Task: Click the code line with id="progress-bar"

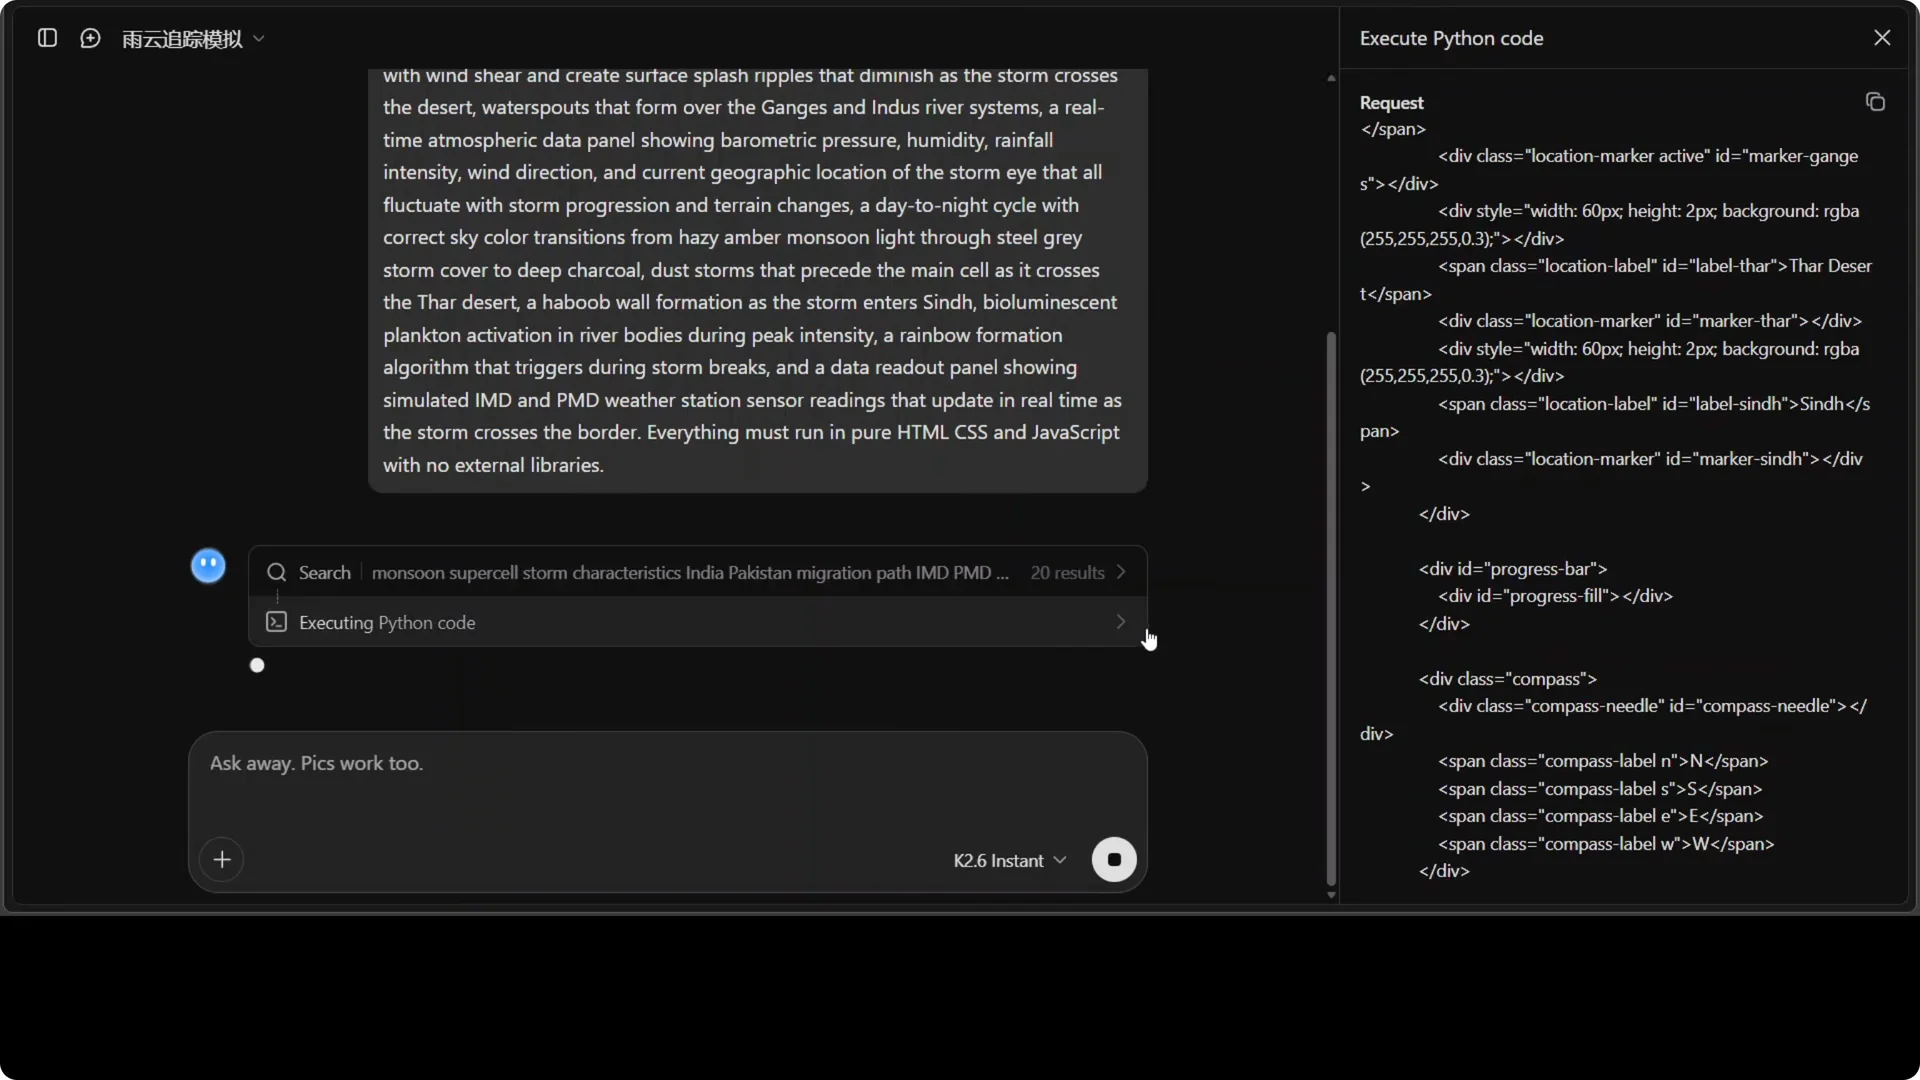Action: click(x=1512, y=569)
